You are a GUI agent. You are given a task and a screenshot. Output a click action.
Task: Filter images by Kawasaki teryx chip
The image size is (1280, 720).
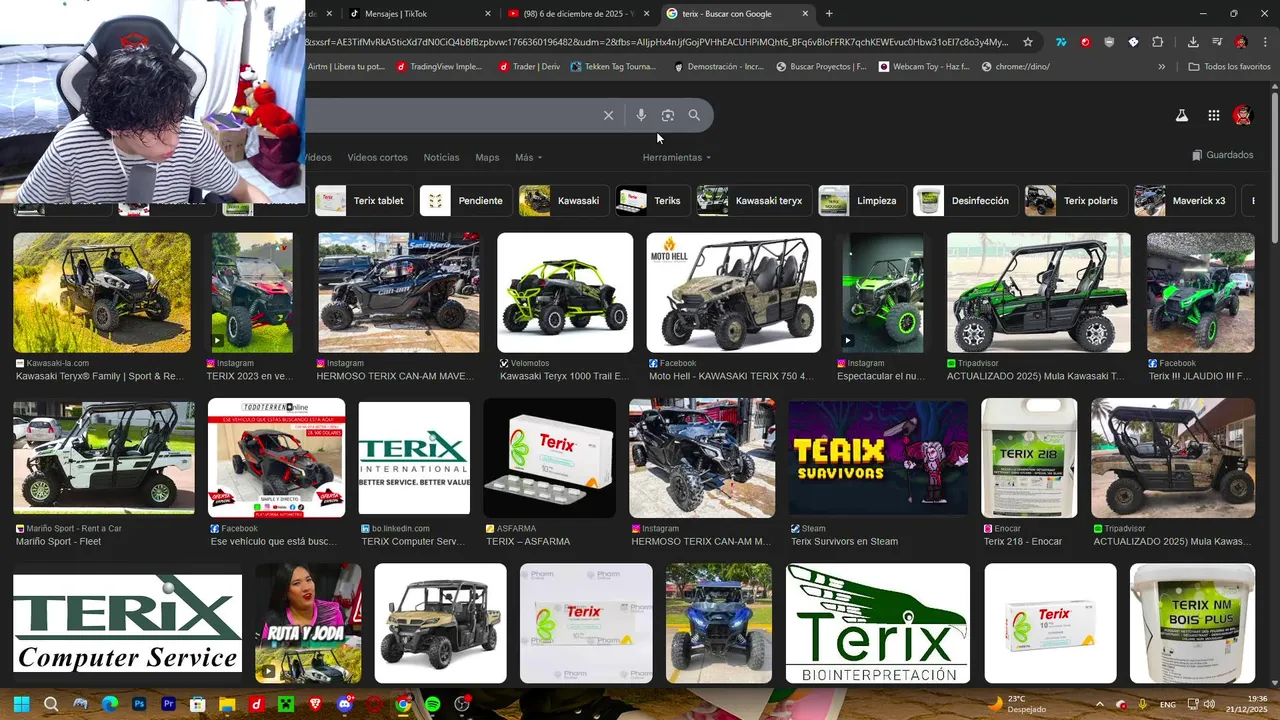tap(754, 201)
